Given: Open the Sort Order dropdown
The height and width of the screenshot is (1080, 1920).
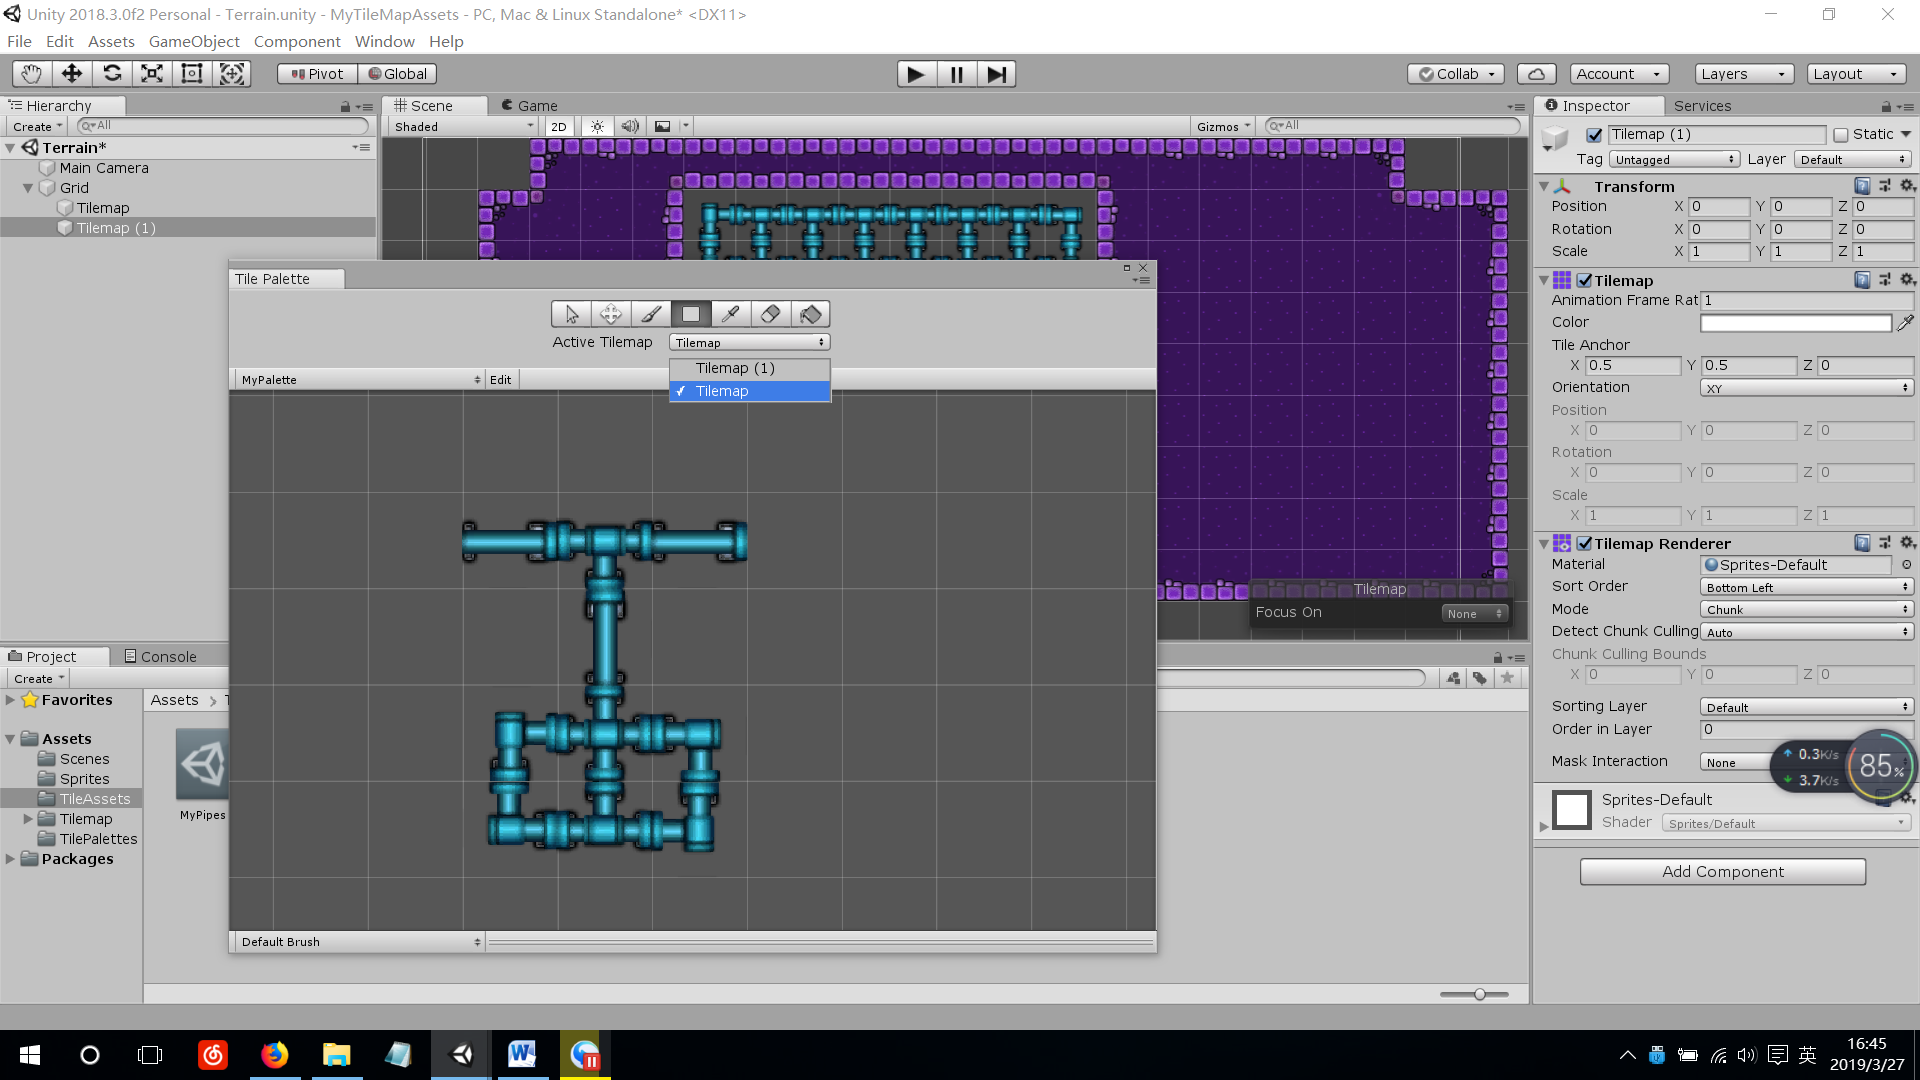Looking at the screenshot, I should 1806,587.
